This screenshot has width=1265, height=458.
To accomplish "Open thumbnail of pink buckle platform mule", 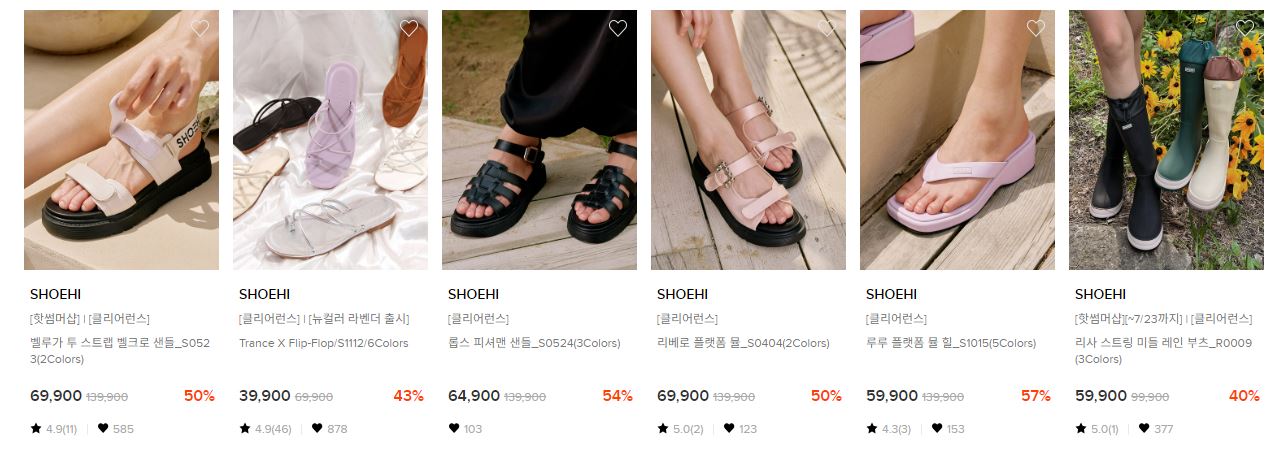I will (748, 140).
